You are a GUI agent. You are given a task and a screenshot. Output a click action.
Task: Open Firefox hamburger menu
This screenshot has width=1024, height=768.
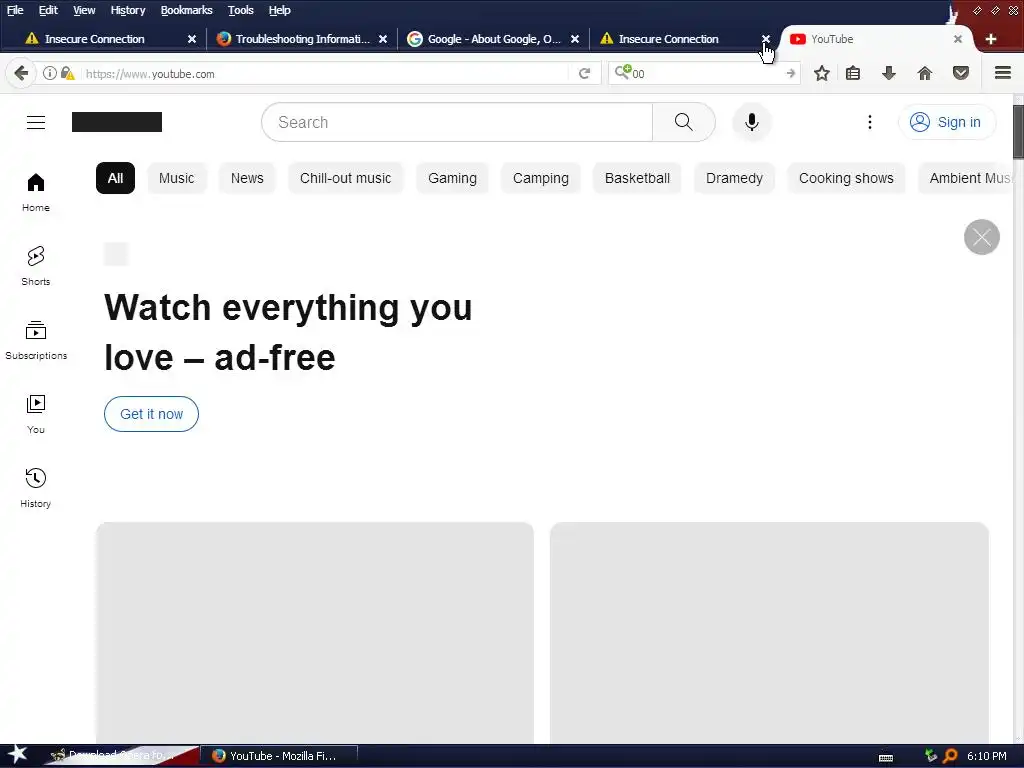click(x=1003, y=73)
